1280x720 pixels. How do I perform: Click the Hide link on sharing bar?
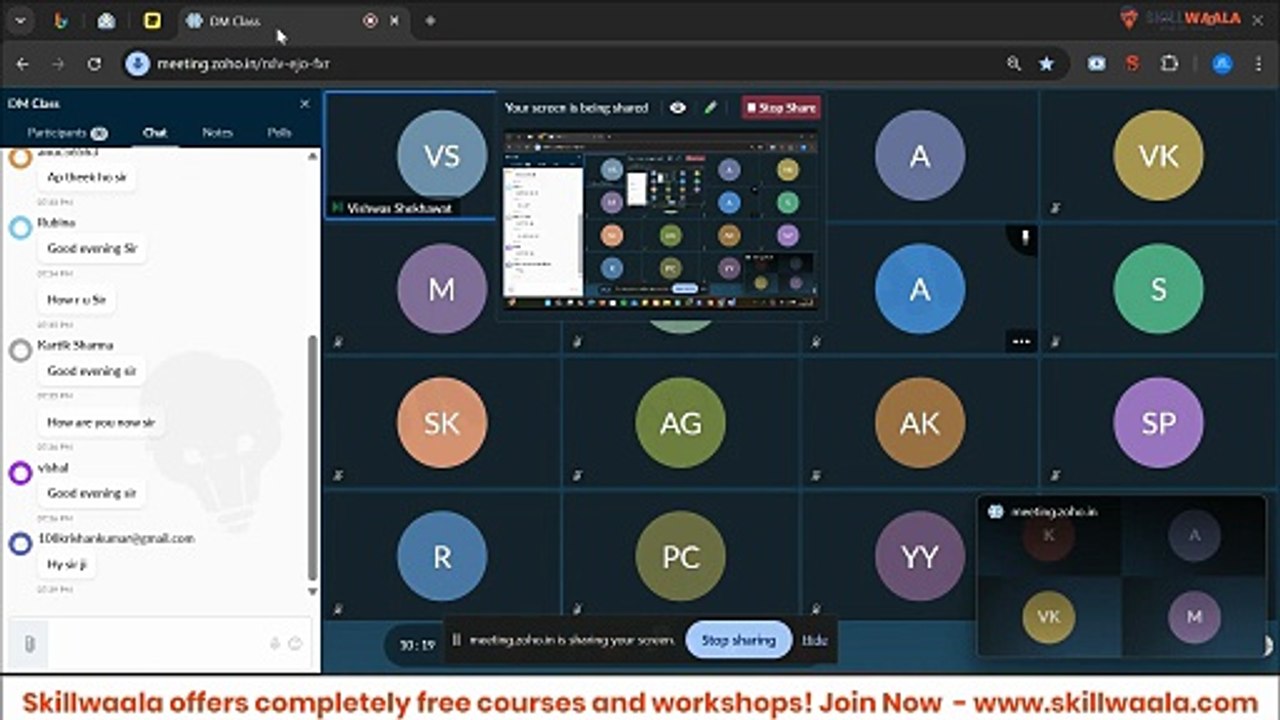click(x=815, y=640)
